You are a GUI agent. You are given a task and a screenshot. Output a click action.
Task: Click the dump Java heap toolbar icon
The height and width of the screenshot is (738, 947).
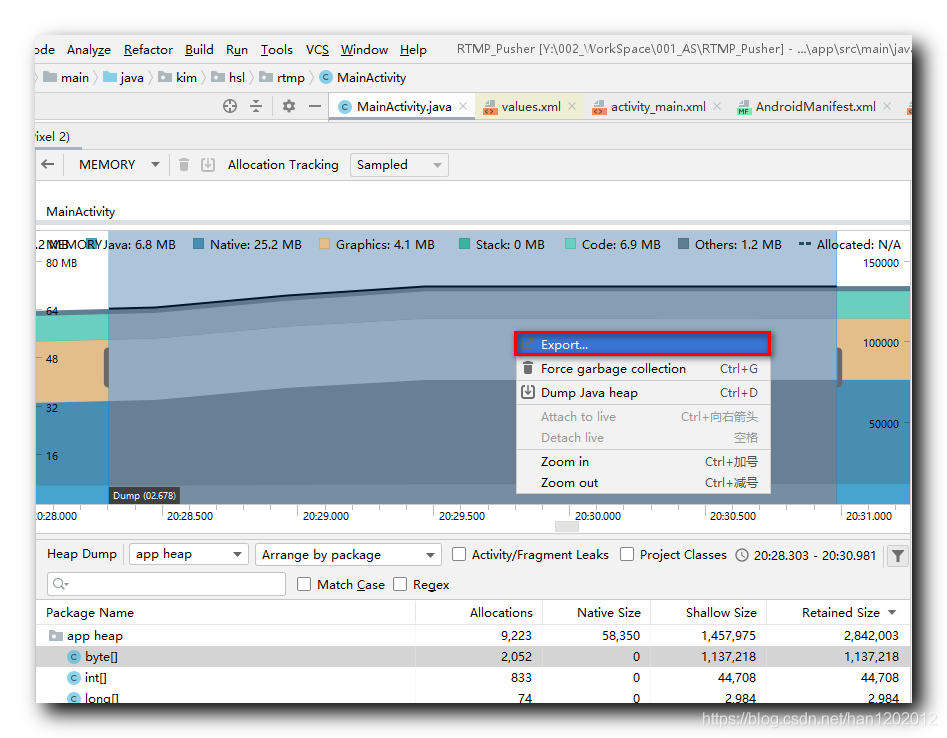(208, 164)
